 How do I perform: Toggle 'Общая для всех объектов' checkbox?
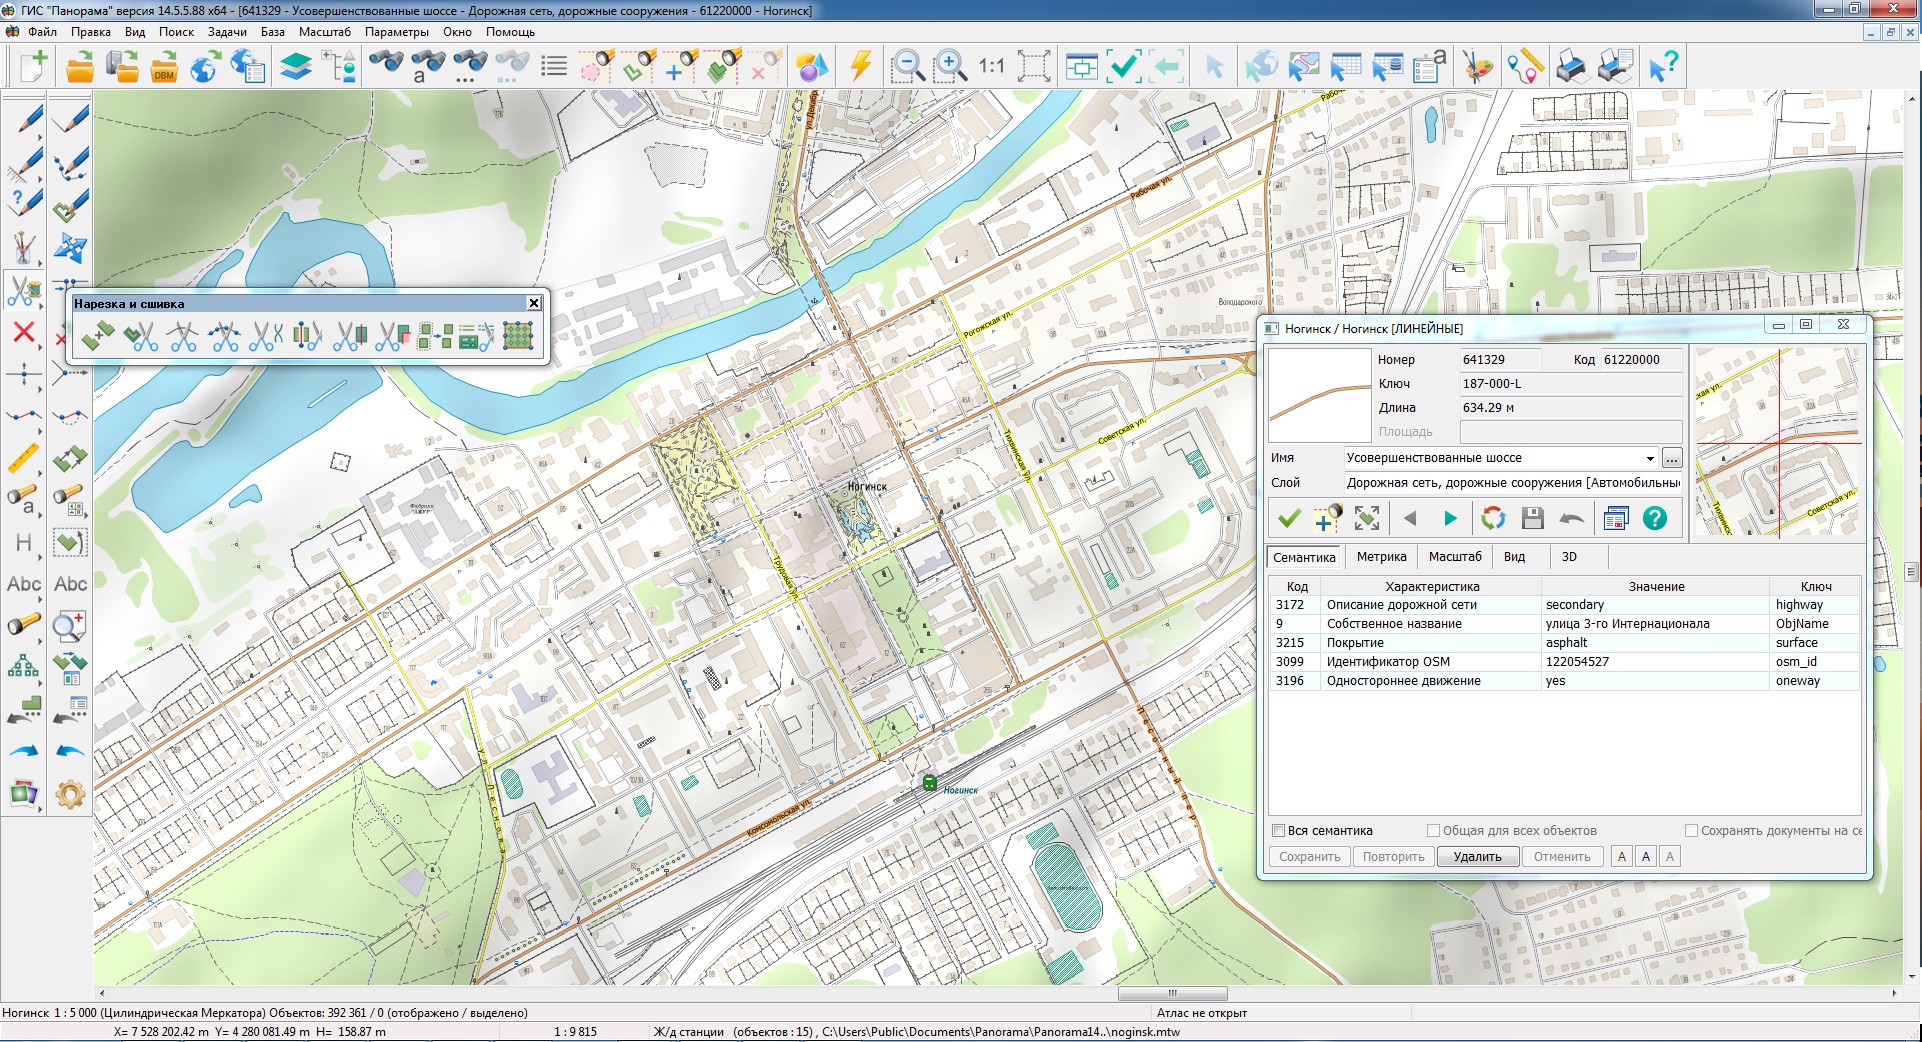1433,831
